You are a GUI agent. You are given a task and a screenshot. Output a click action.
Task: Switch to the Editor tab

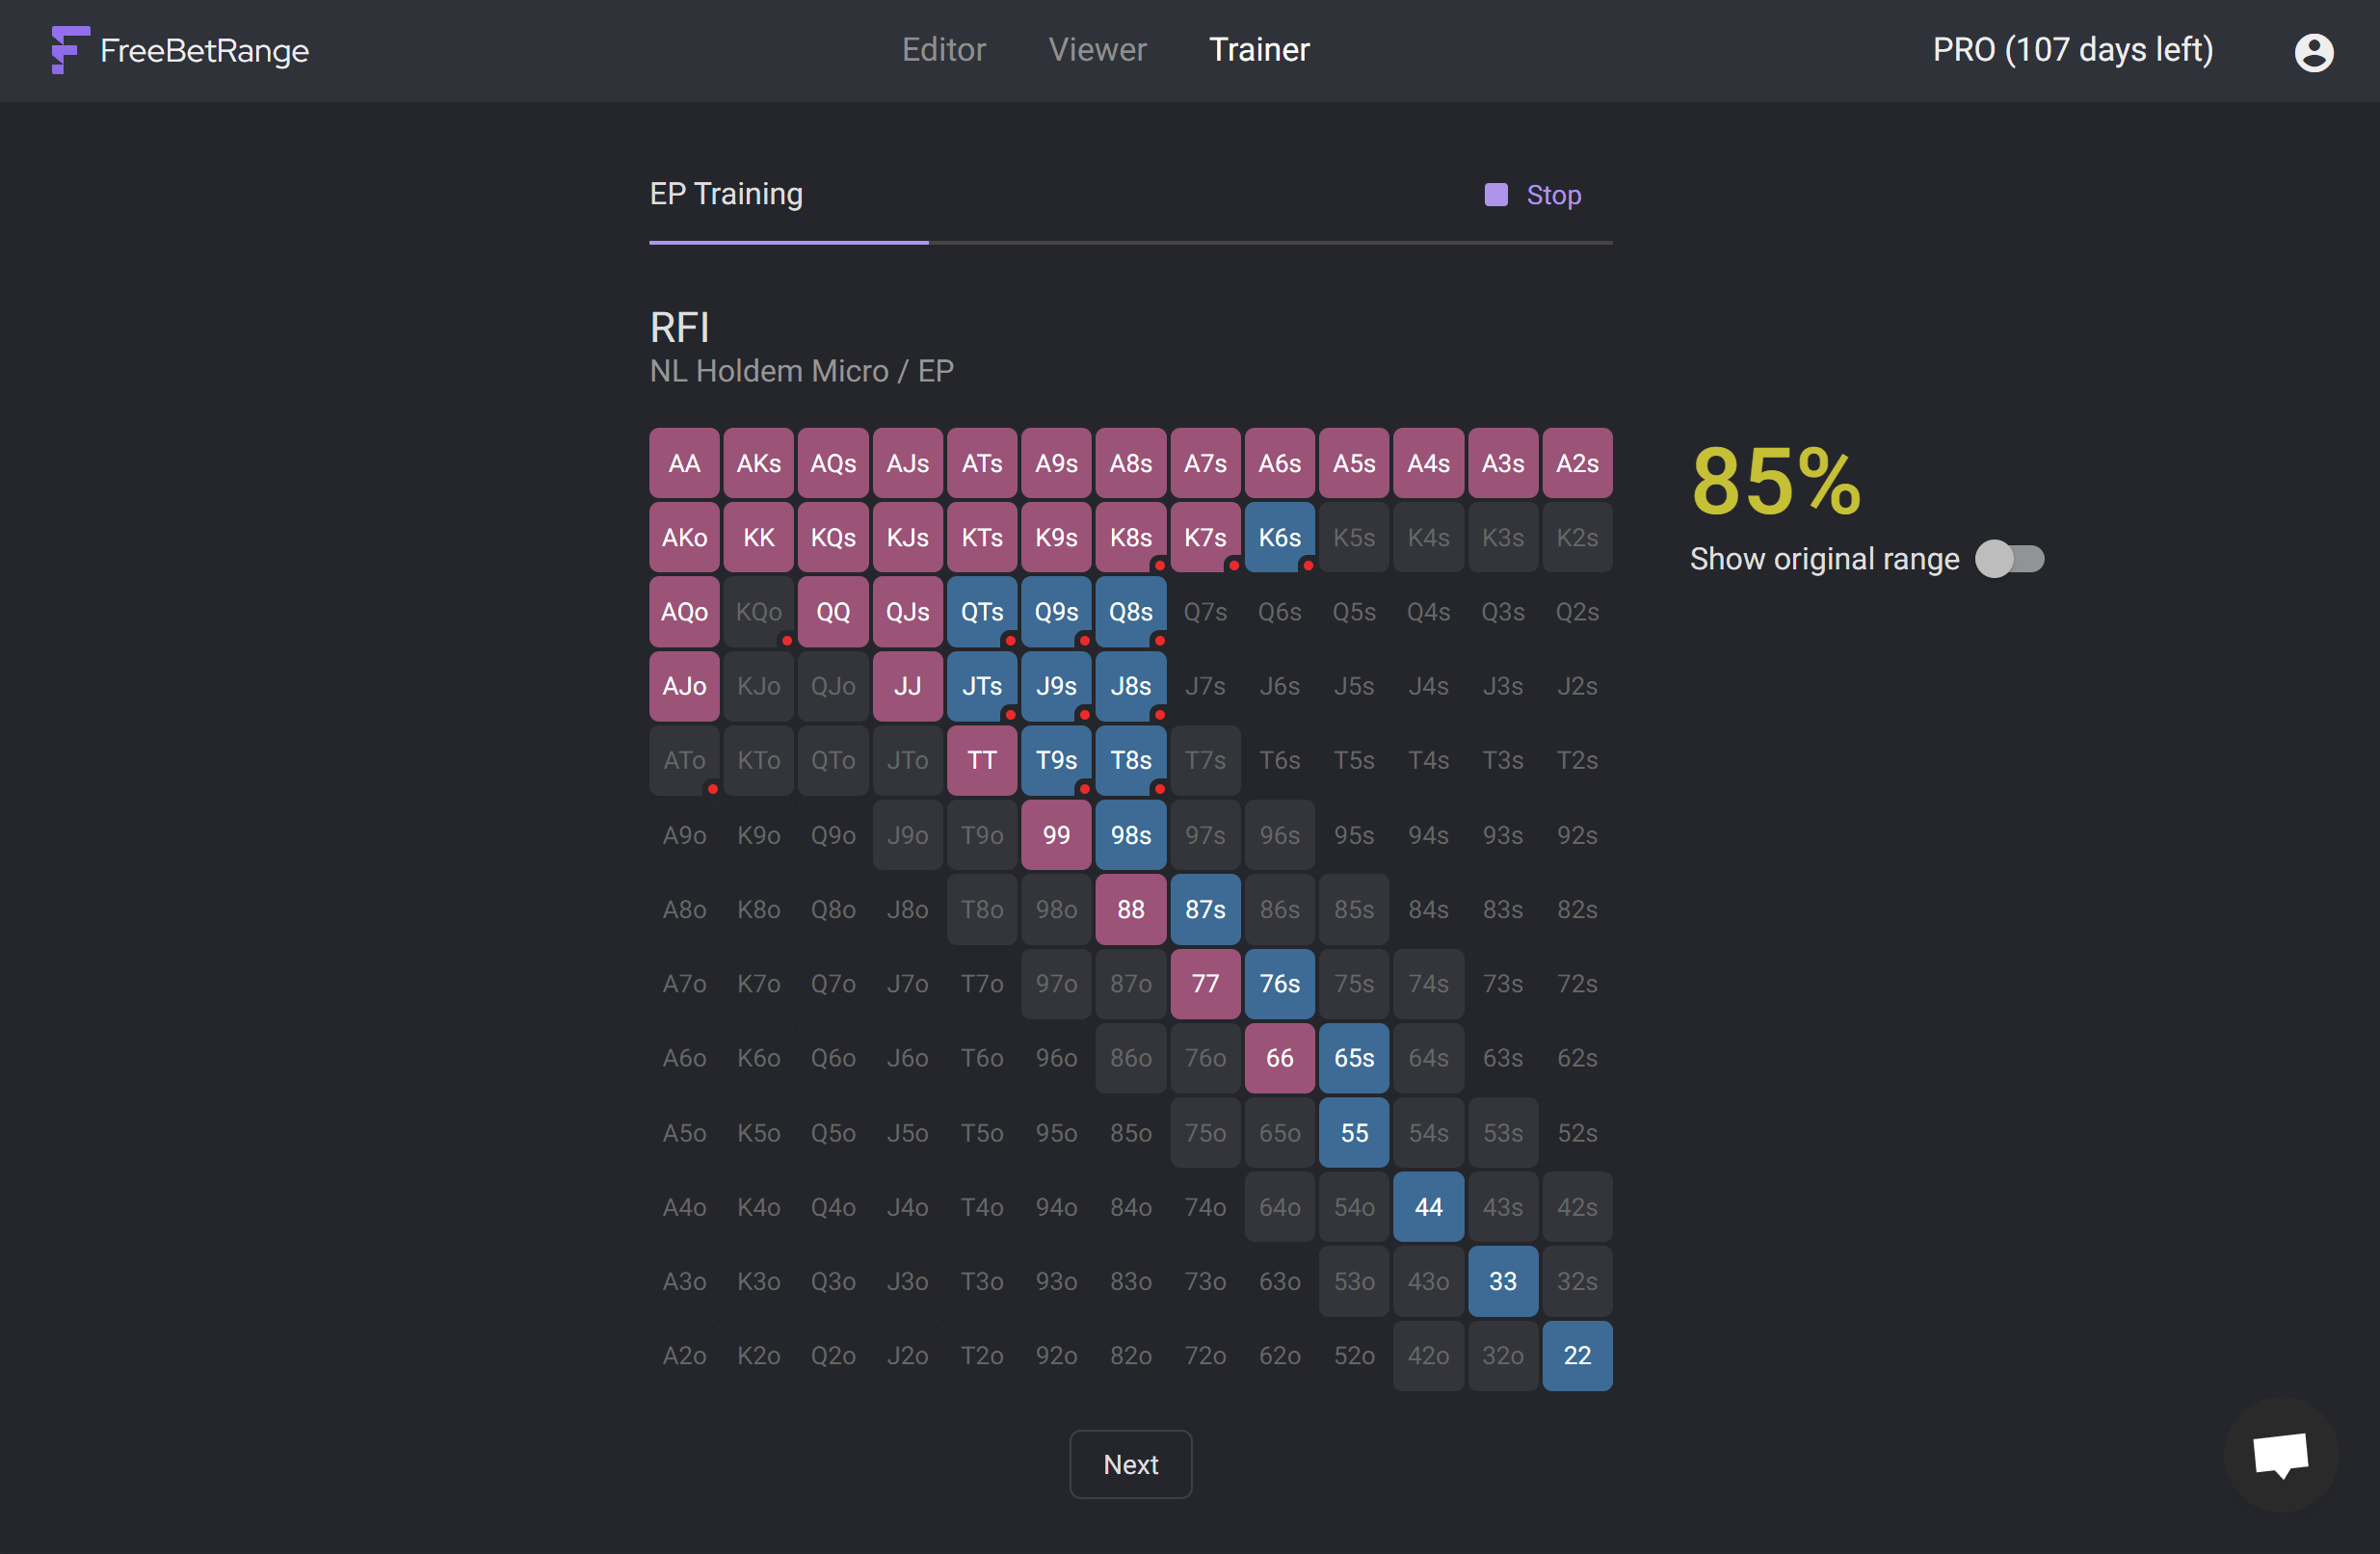[x=943, y=50]
